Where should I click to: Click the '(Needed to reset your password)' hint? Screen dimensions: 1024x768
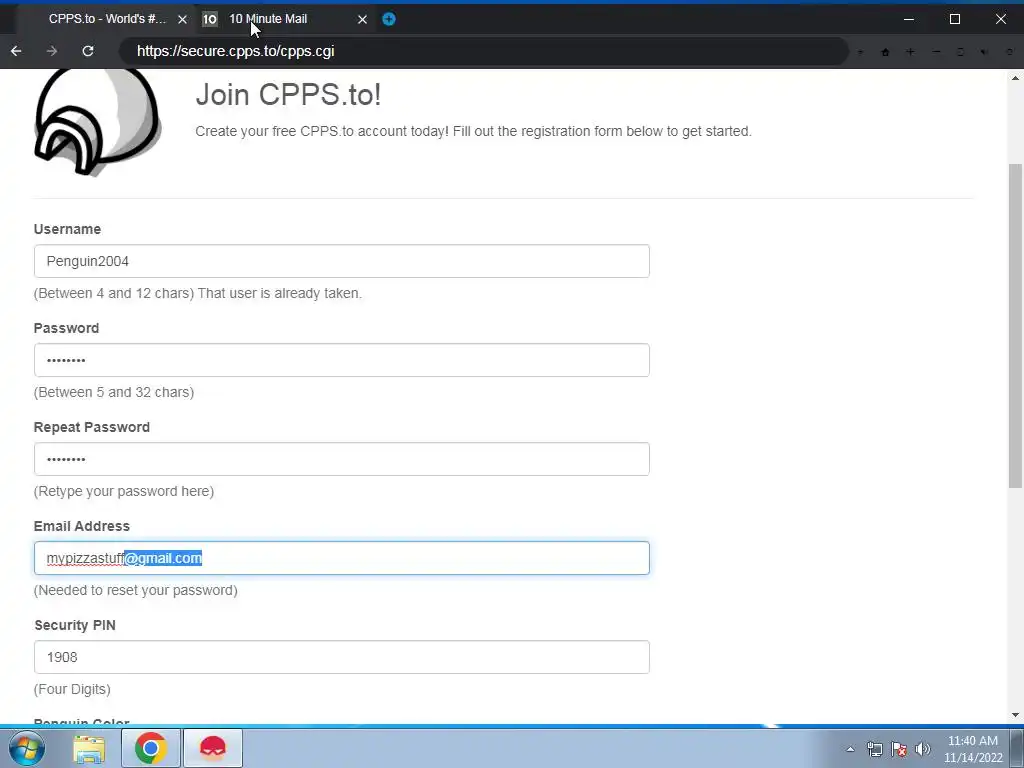click(136, 590)
